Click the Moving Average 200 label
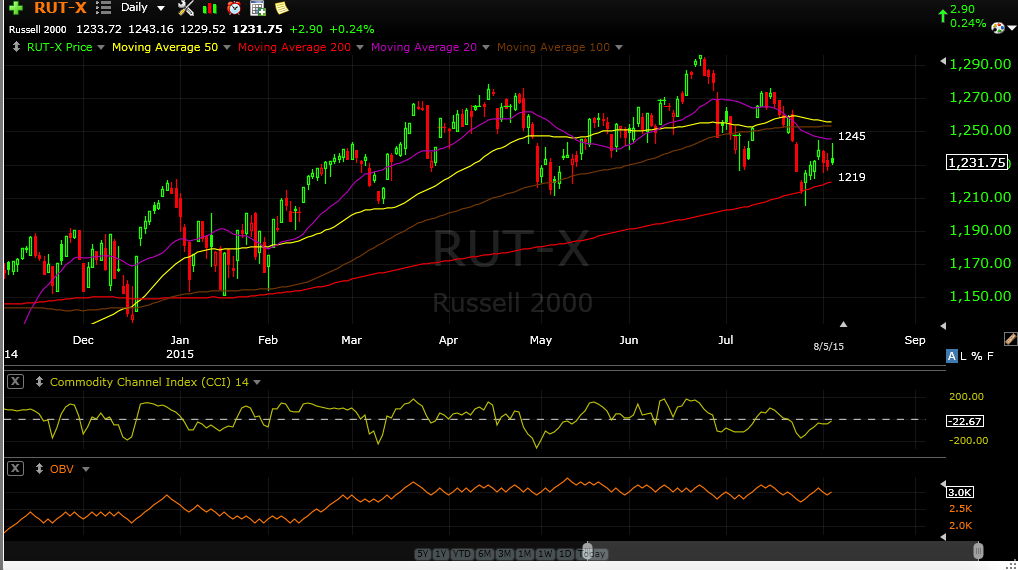The image size is (1018, 570). point(294,47)
